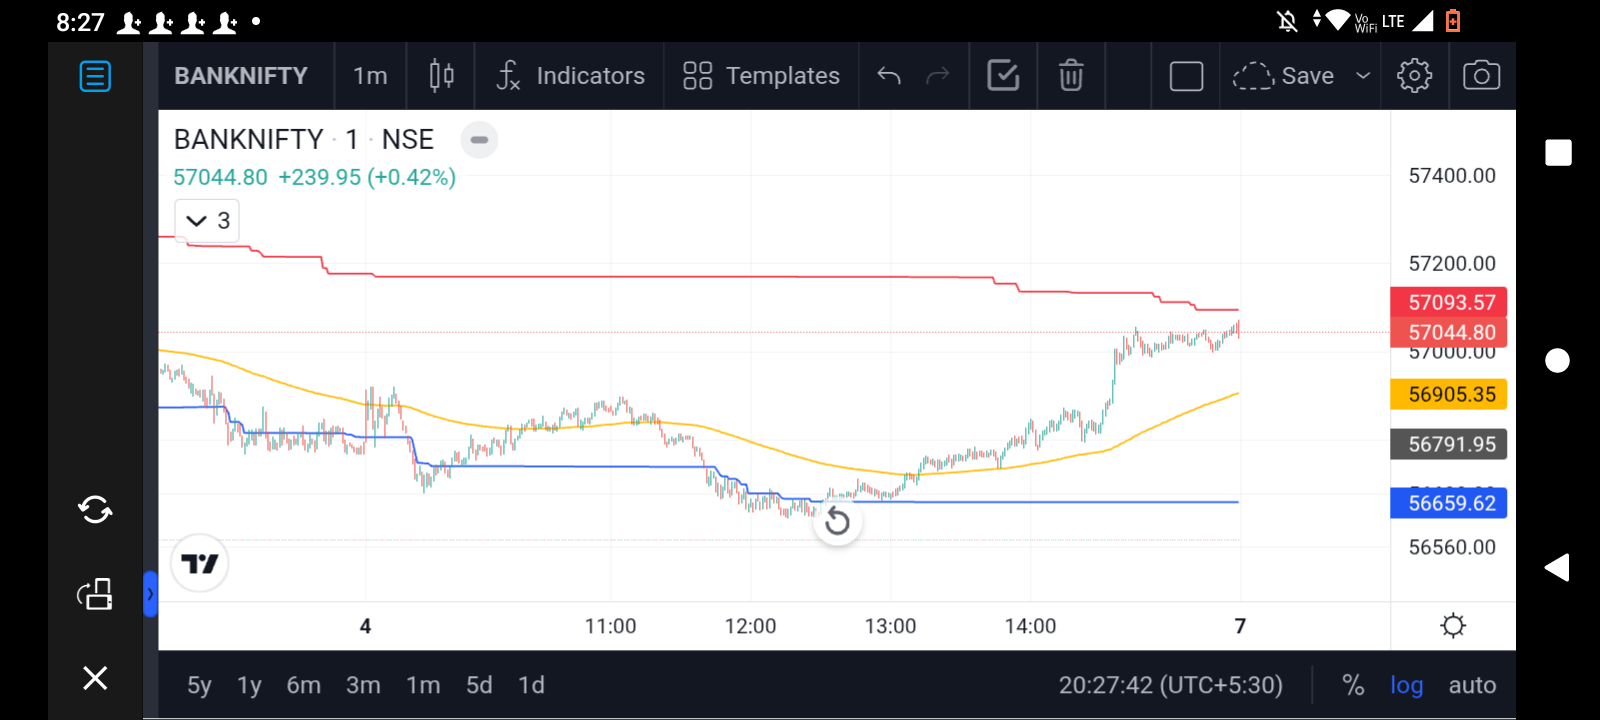Viewport: 1600px width, 720px height.
Task: Click the replay reset circular arrow on chart
Action: [837, 521]
